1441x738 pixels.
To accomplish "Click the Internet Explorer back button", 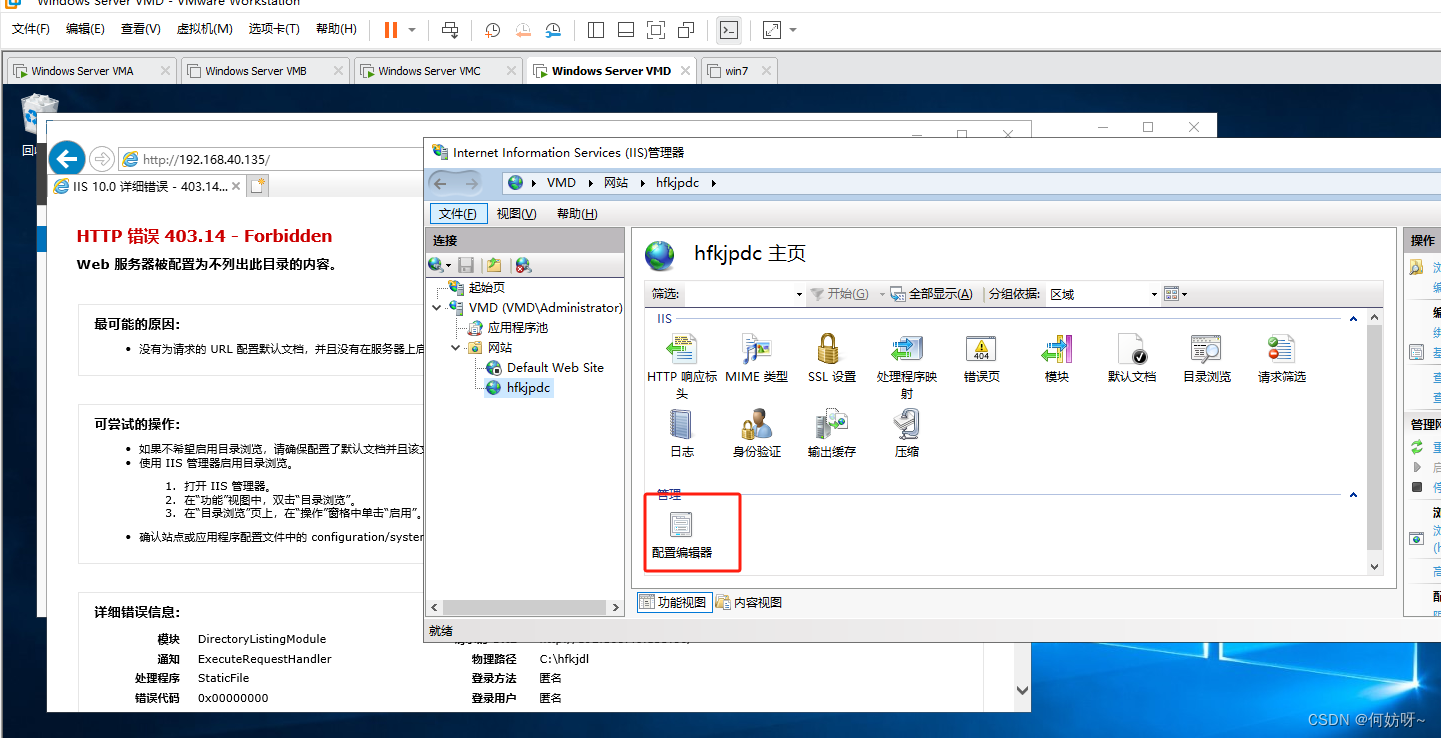I will (x=67, y=159).
